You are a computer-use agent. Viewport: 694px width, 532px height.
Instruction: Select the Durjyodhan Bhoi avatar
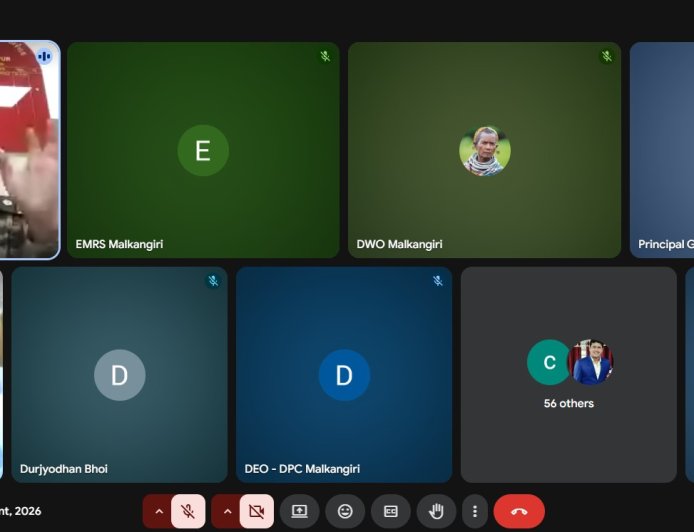(x=120, y=375)
